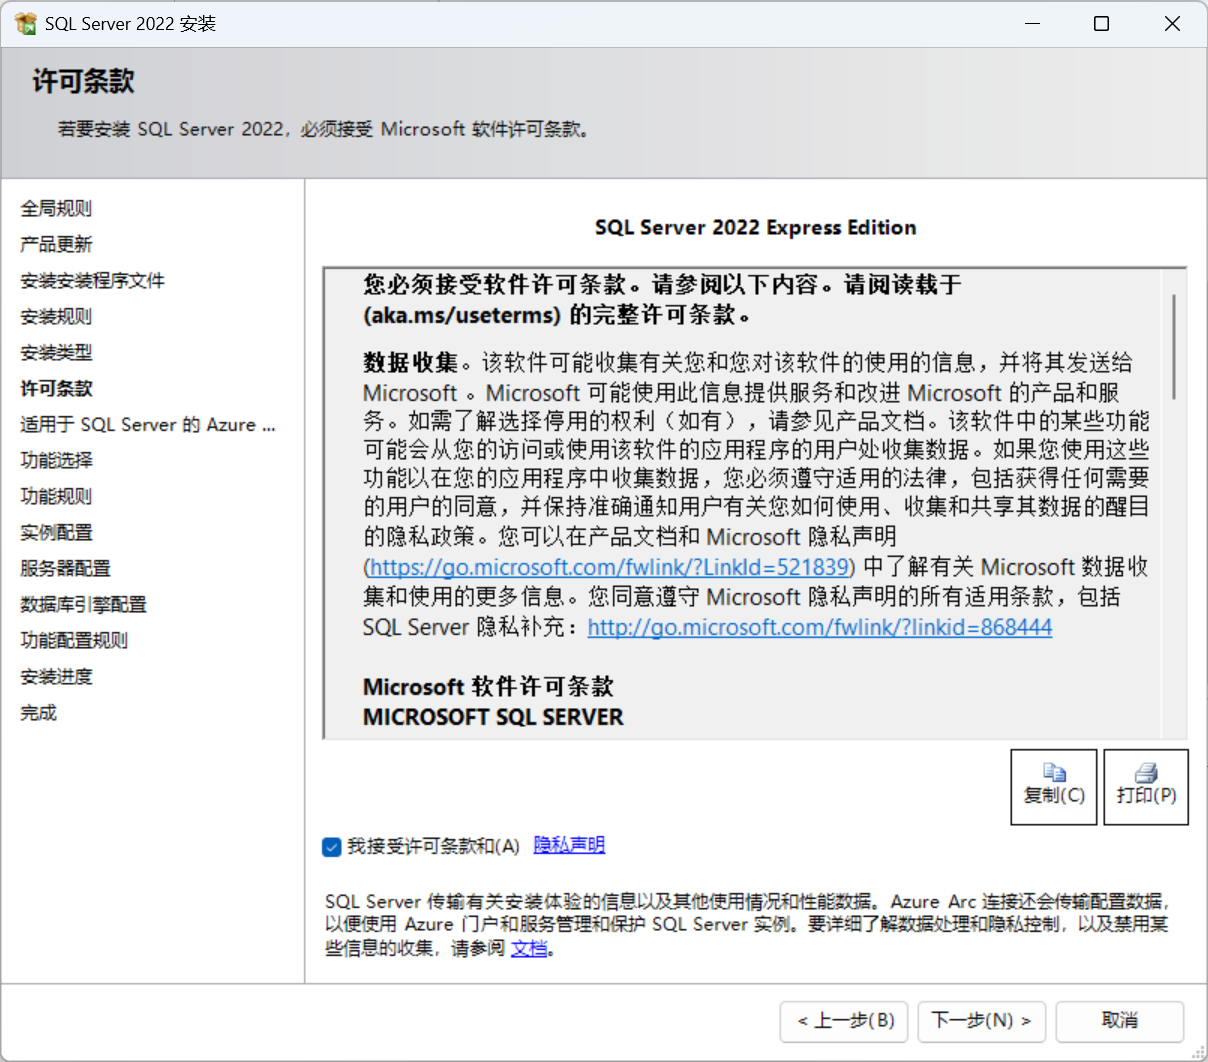
Task: Select the 产品更新 step
Action: 56,244
